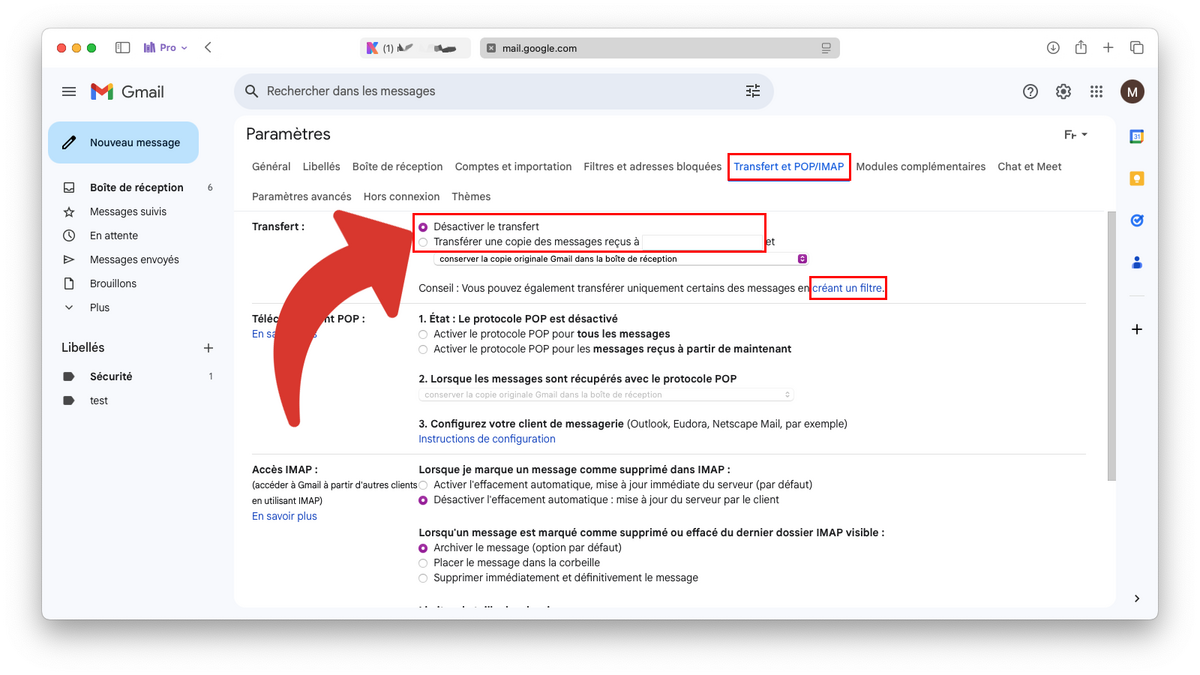Open Transfert et POP/IMAP tab

click(789, 167)
